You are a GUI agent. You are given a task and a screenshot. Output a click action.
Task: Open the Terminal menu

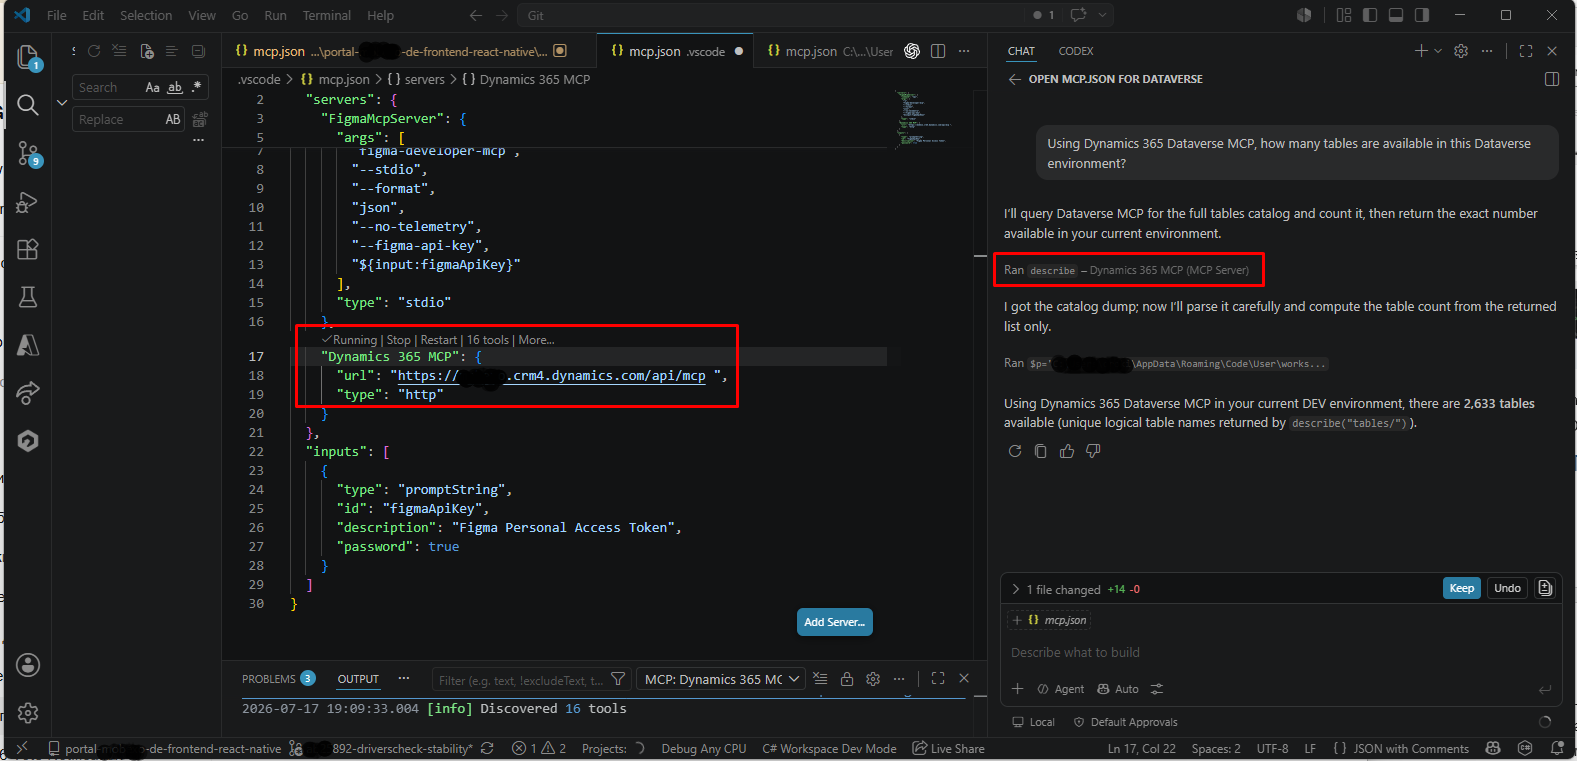pyautogui.click(x=327, y=15)
